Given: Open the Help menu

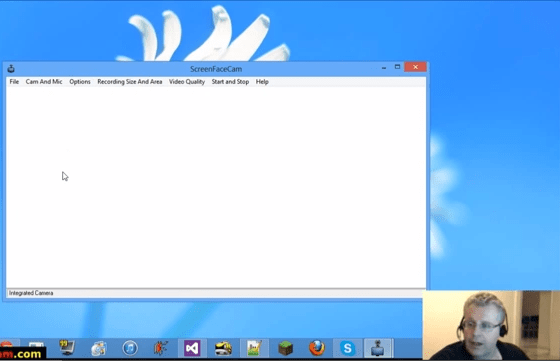Looking at the screenshot, I should [x=262, y=82].
